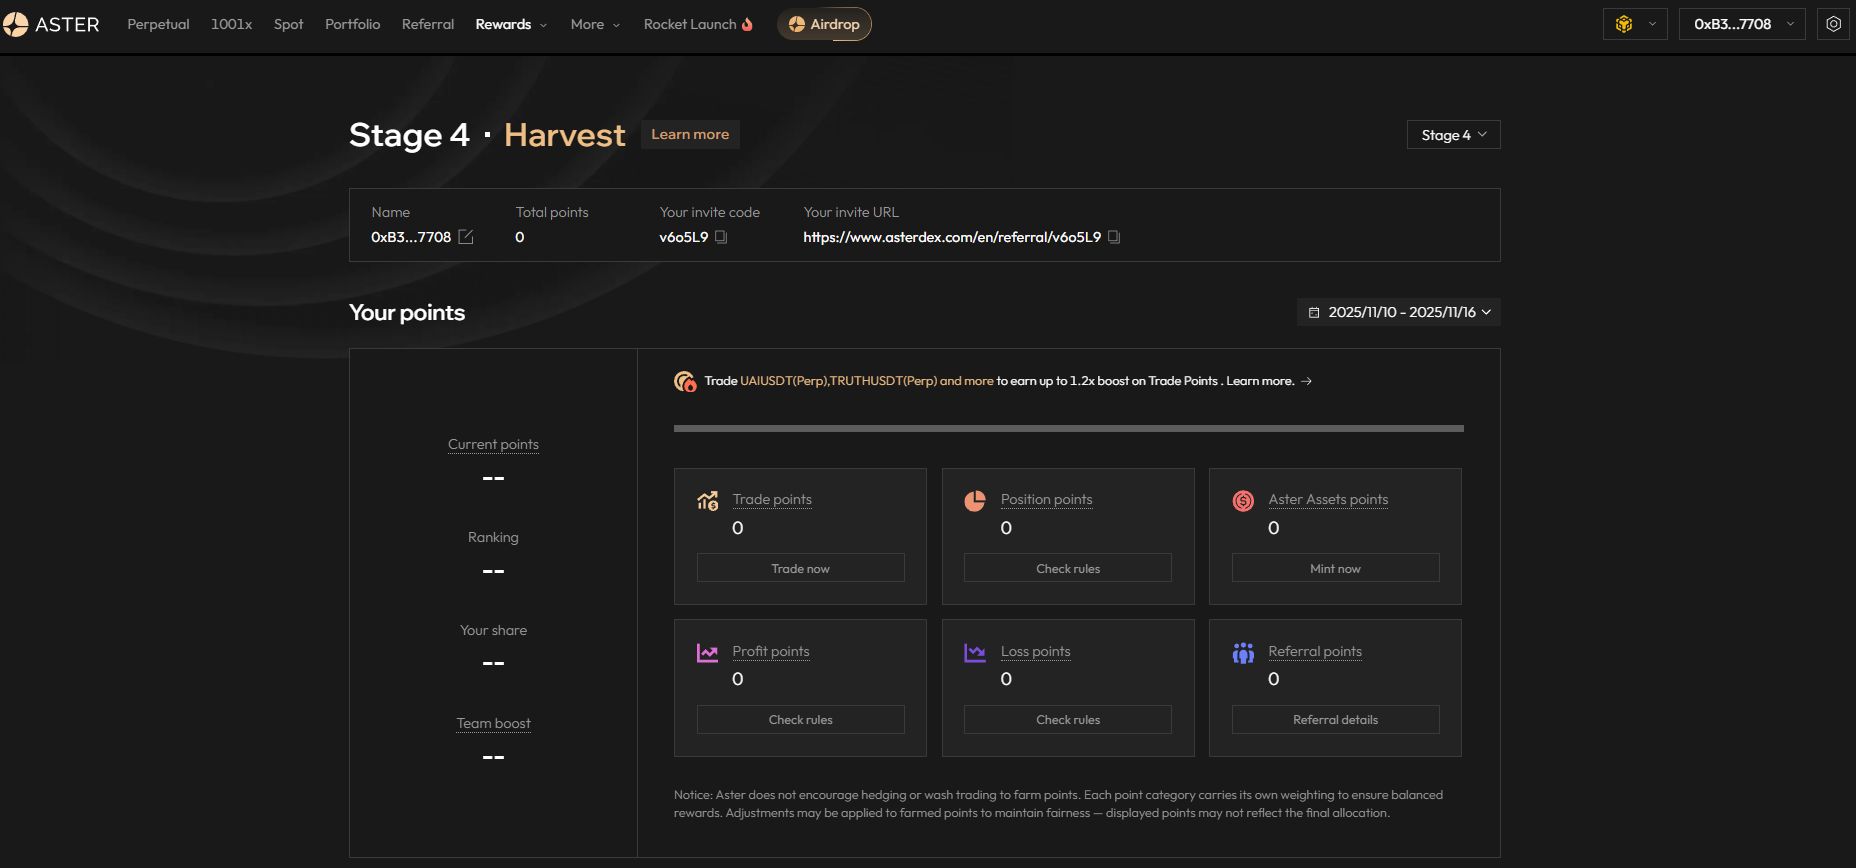Open the settings hexagon icon
The image size is (1856, 868).
tap(1833, 24)
